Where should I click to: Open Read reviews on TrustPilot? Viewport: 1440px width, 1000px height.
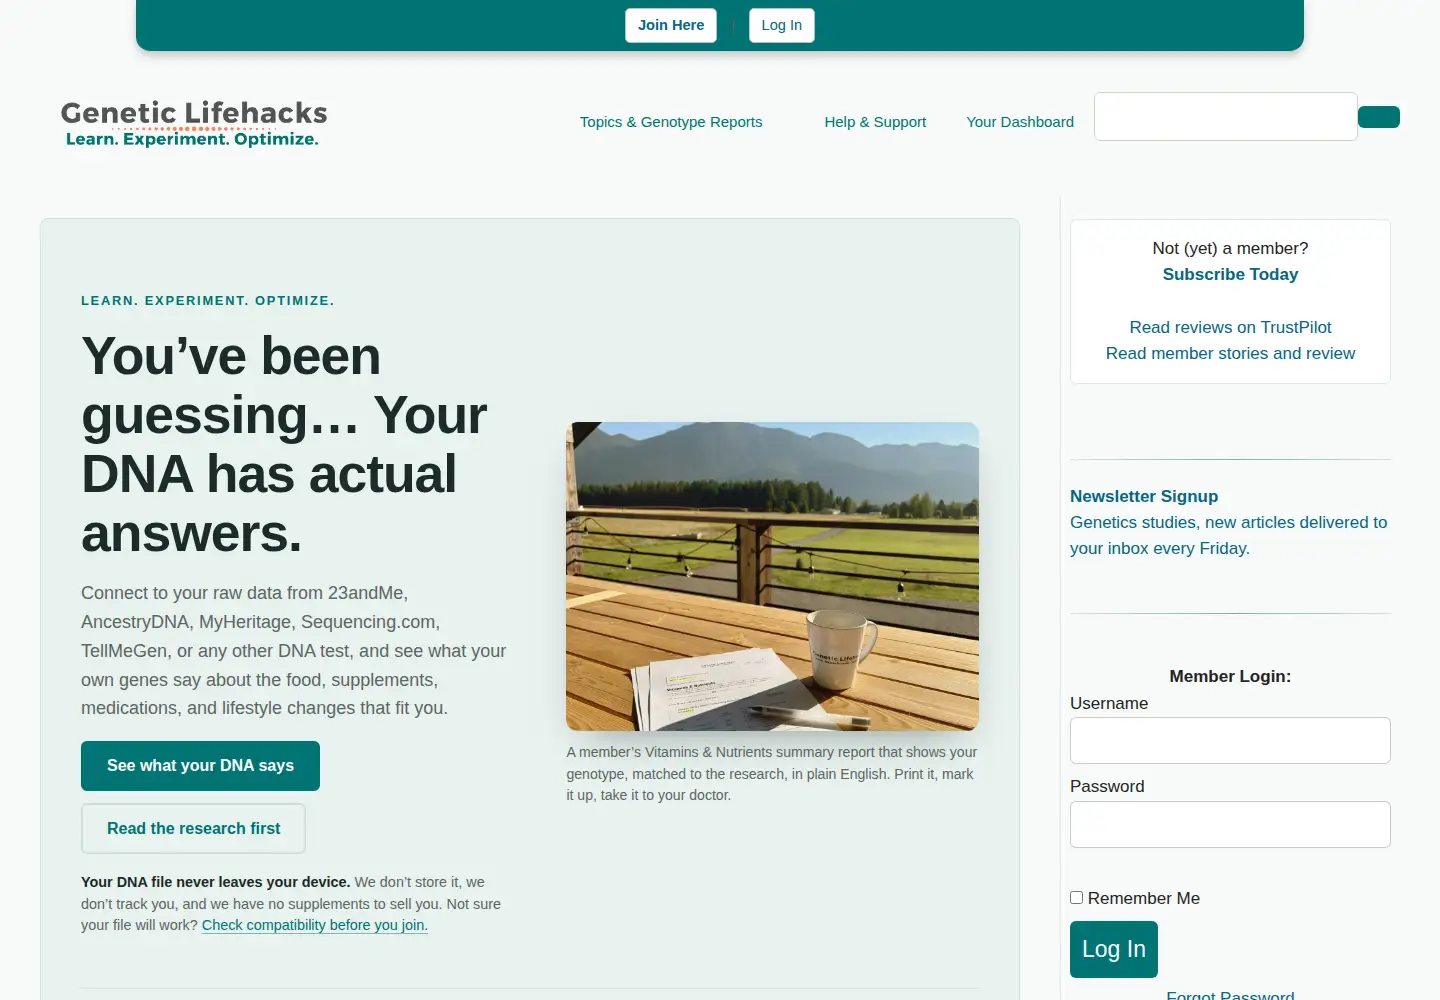pyautogui.click(x=1230, y=327)
